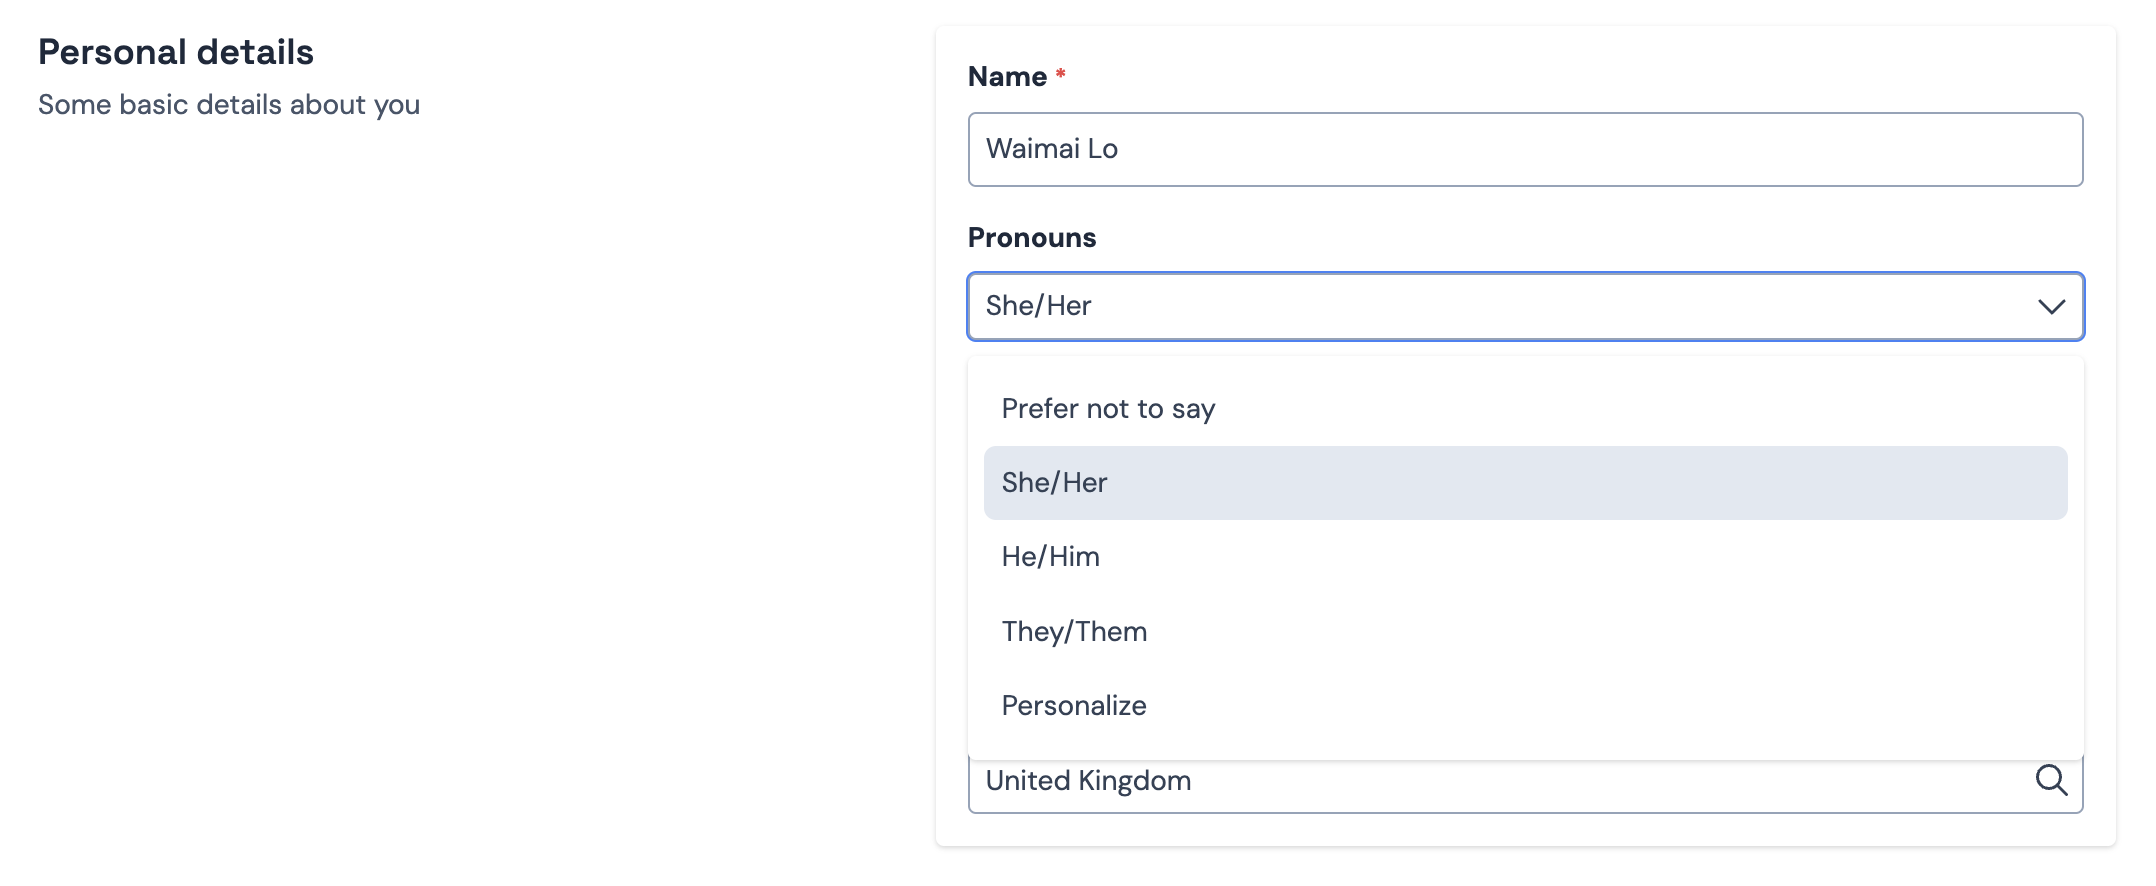Click the She/Her value shown in the Pronouns box
2156x886 pixels.
(1038, 306)
